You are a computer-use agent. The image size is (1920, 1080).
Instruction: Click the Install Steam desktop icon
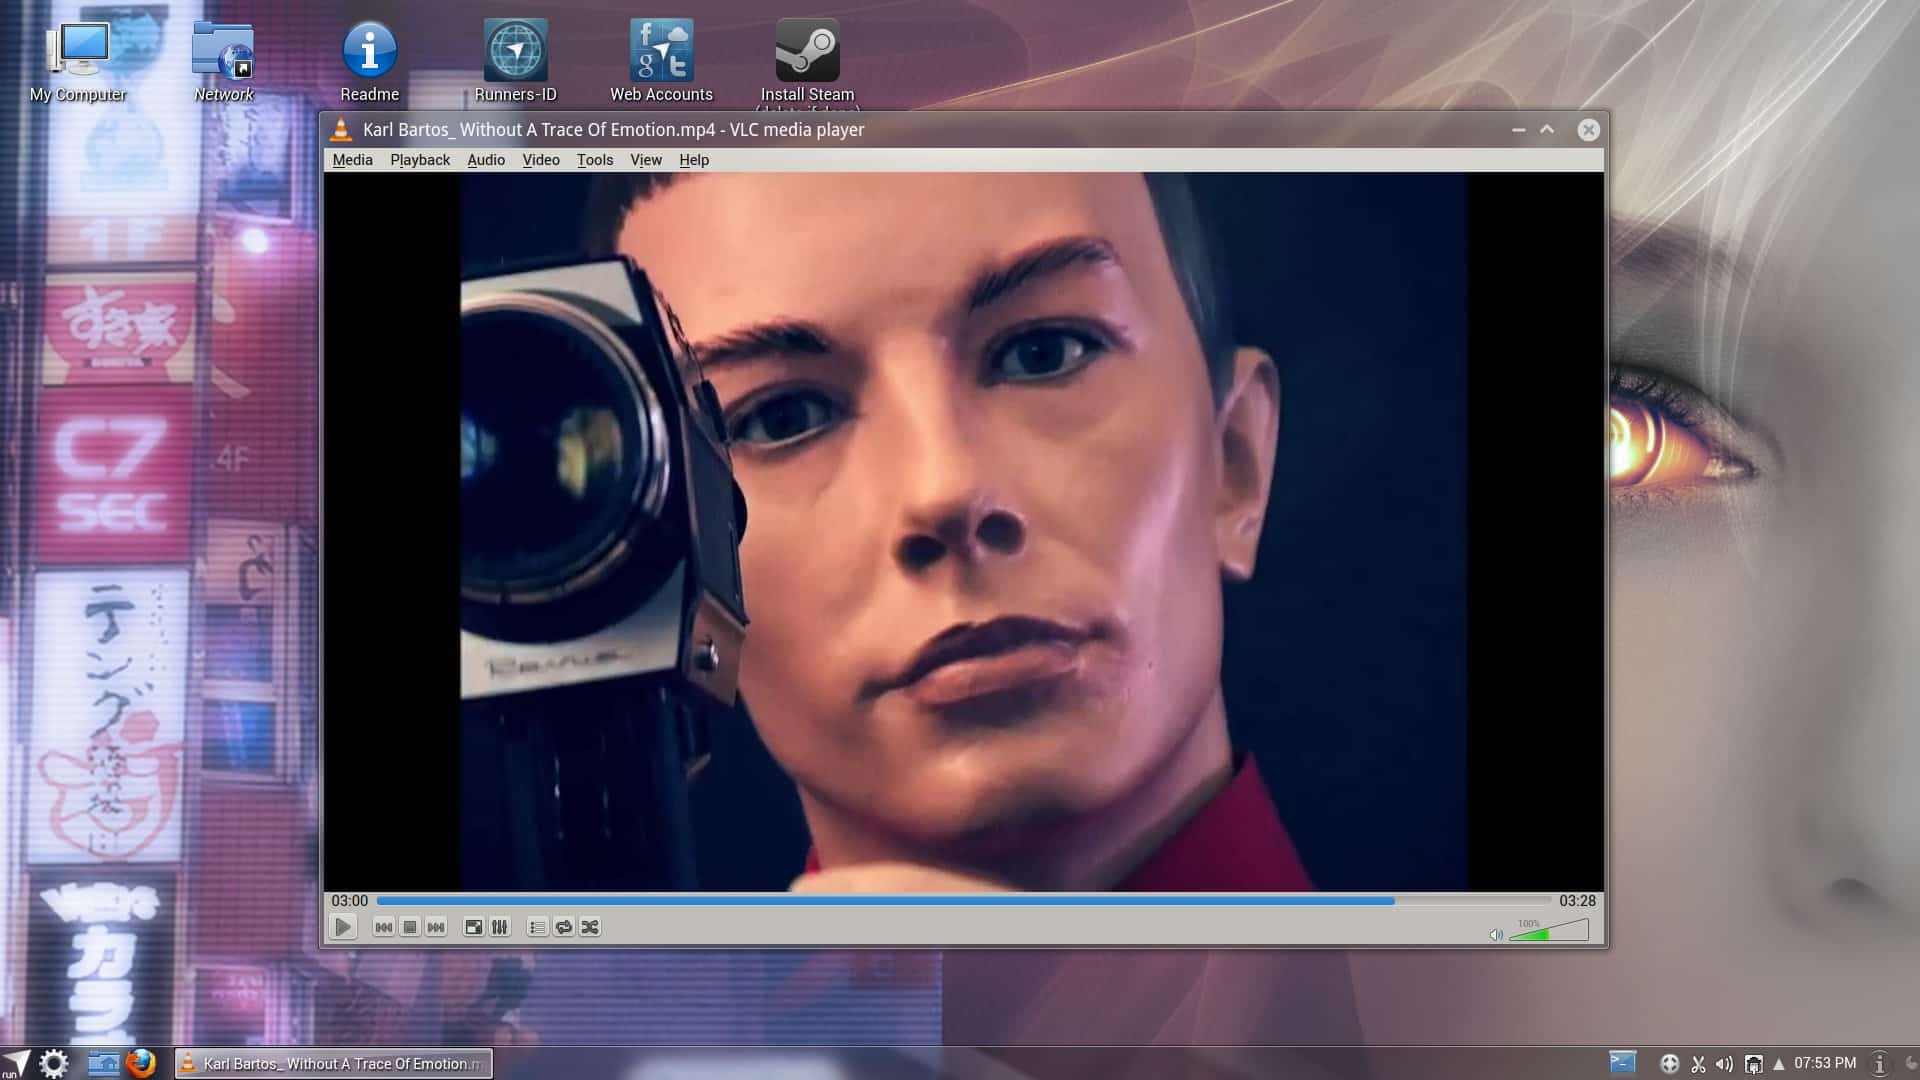click(x=807, y=60)
